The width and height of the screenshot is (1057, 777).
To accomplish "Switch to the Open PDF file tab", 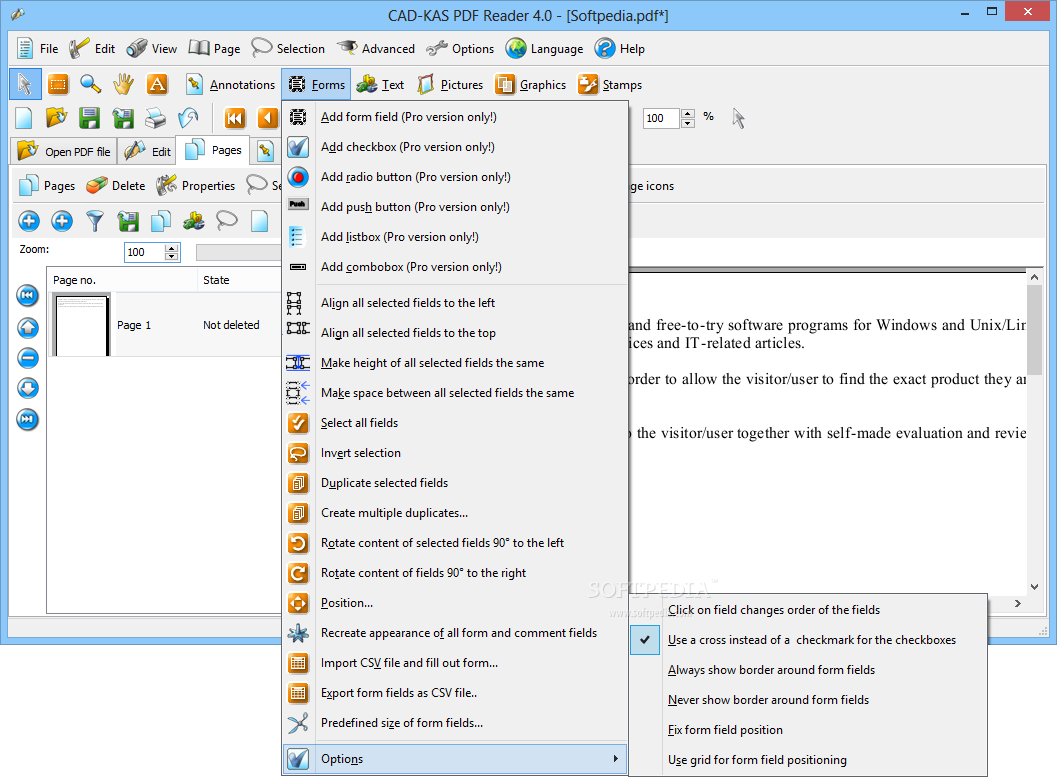I will 63,152.
